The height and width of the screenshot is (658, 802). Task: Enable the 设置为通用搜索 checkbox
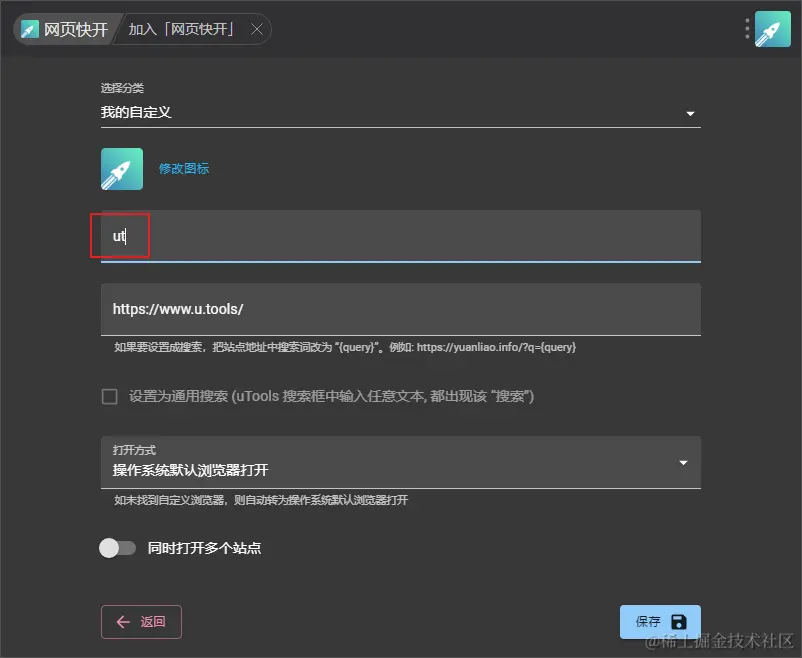point(109,397)
